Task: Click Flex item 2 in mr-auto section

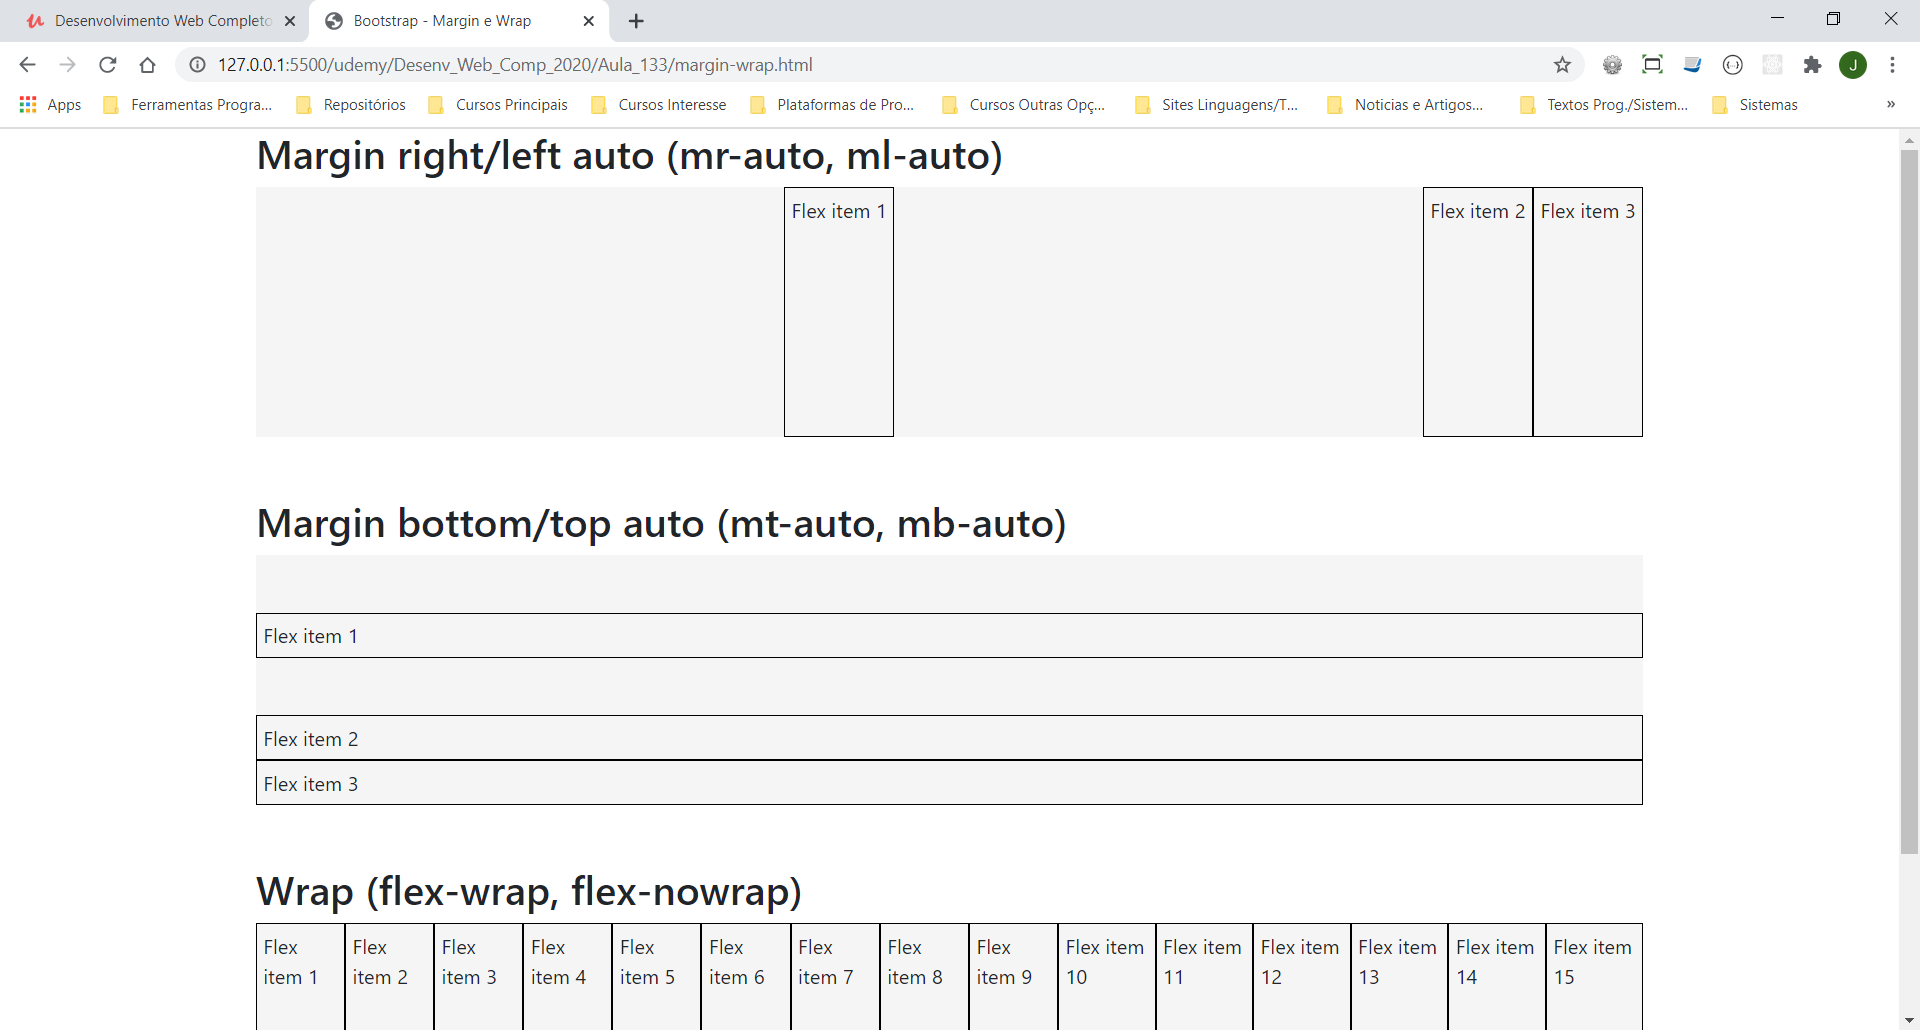Action: (1478, 312)
